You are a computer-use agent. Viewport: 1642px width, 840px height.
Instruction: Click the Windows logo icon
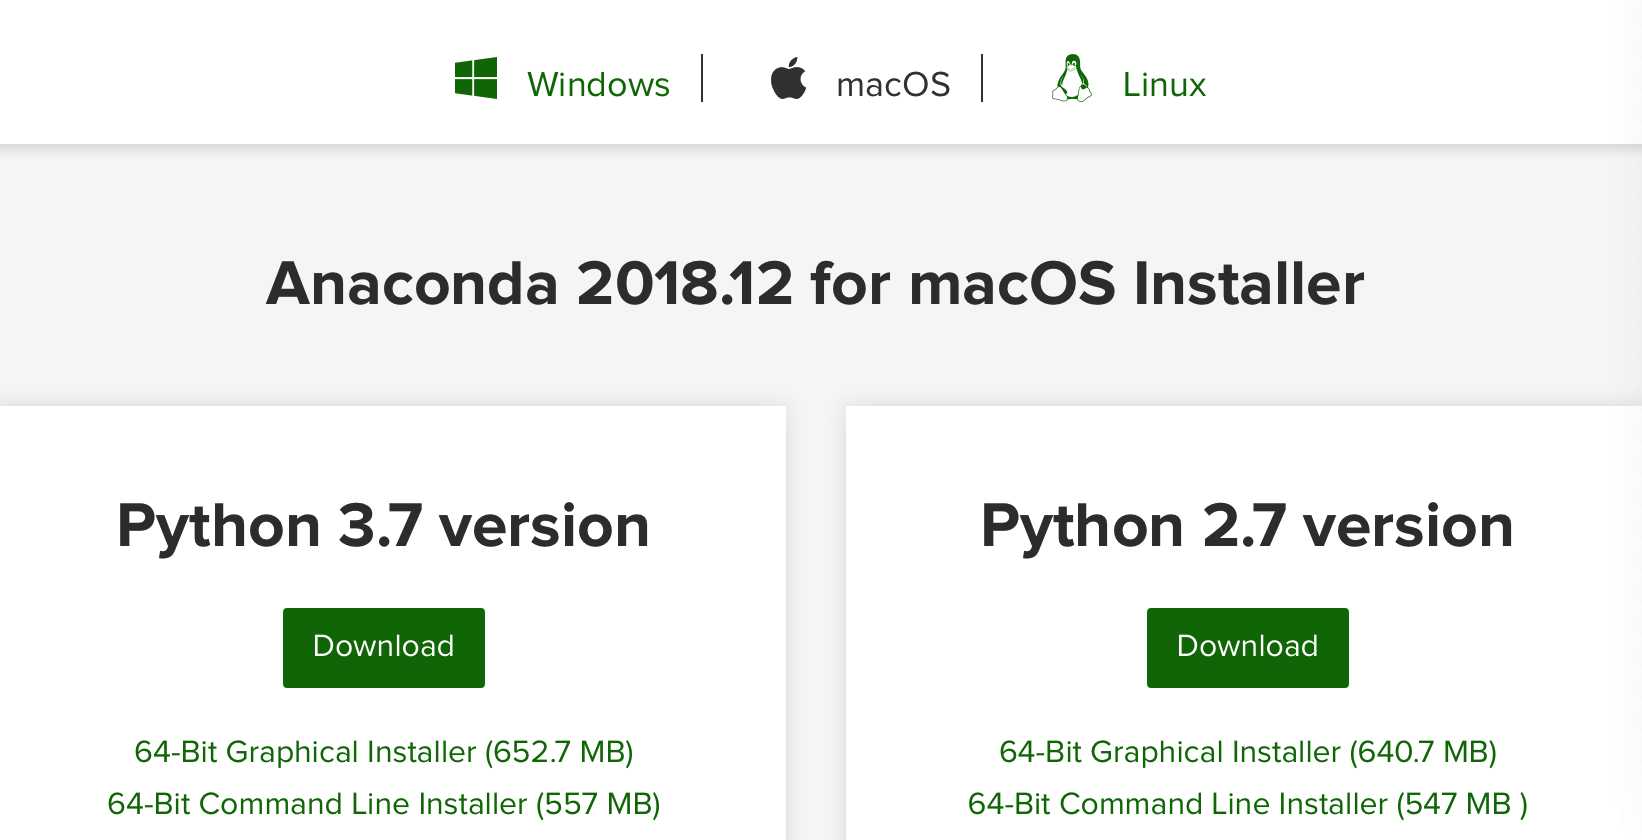(476, 79)
